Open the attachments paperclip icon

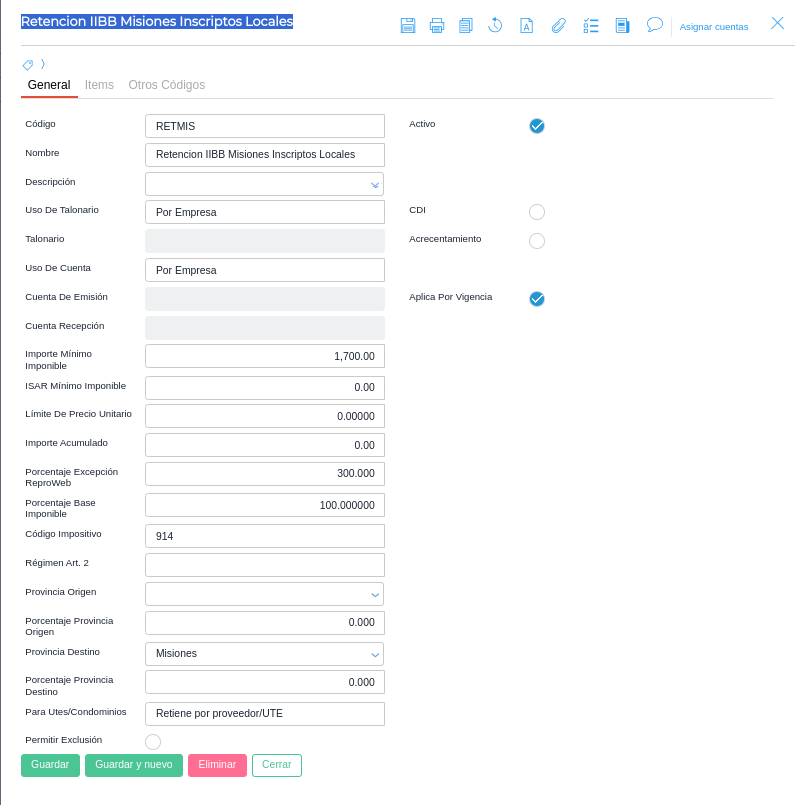point(559,26)
